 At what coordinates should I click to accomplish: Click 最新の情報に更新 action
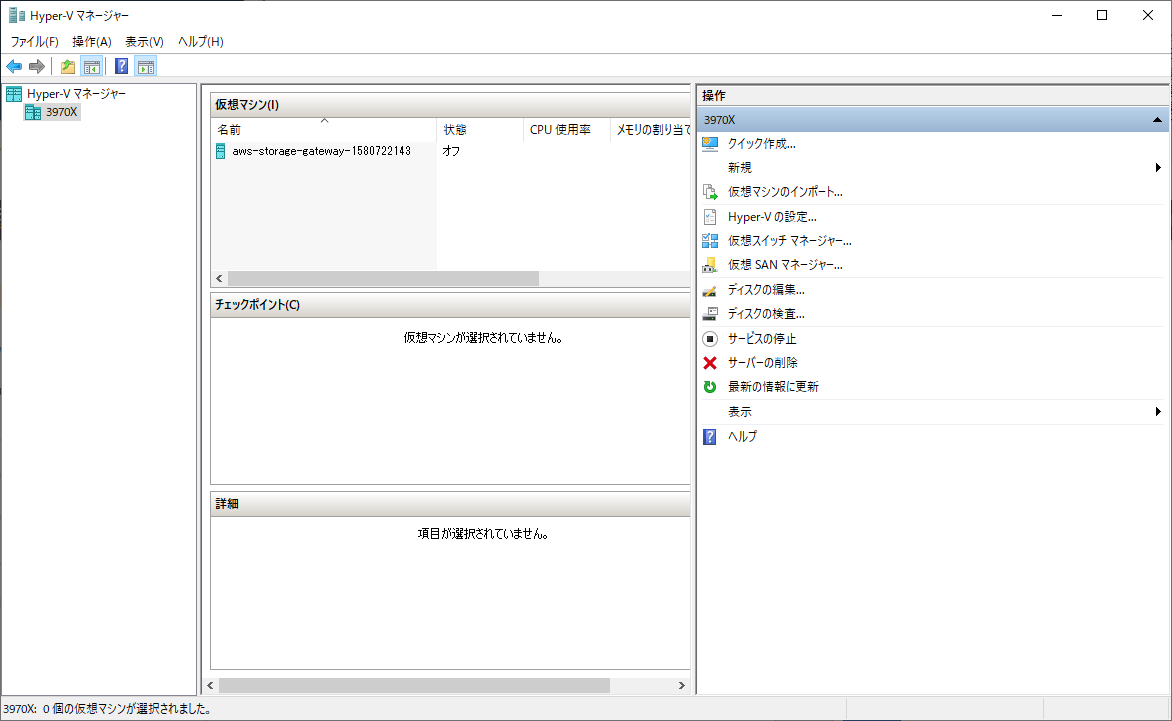point(774,387)
